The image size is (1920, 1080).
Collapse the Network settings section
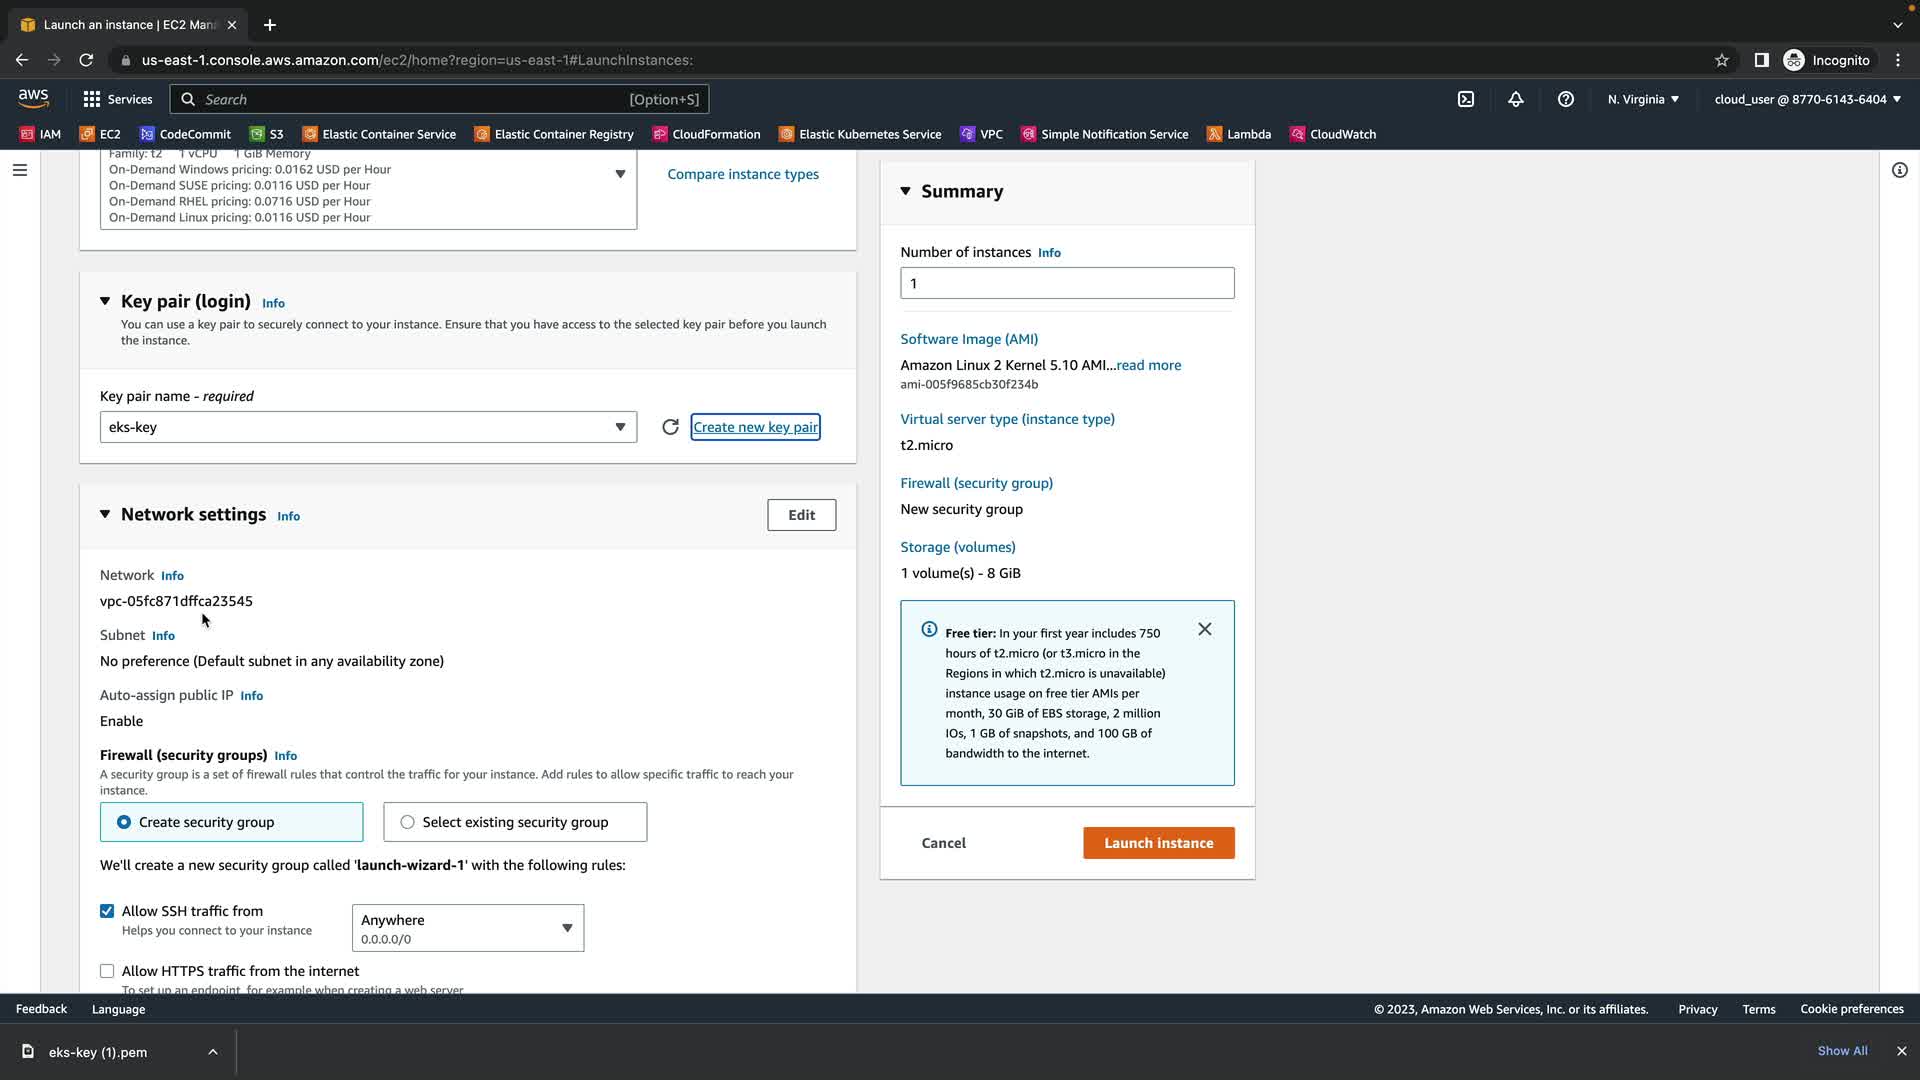(x=105, y=514)
